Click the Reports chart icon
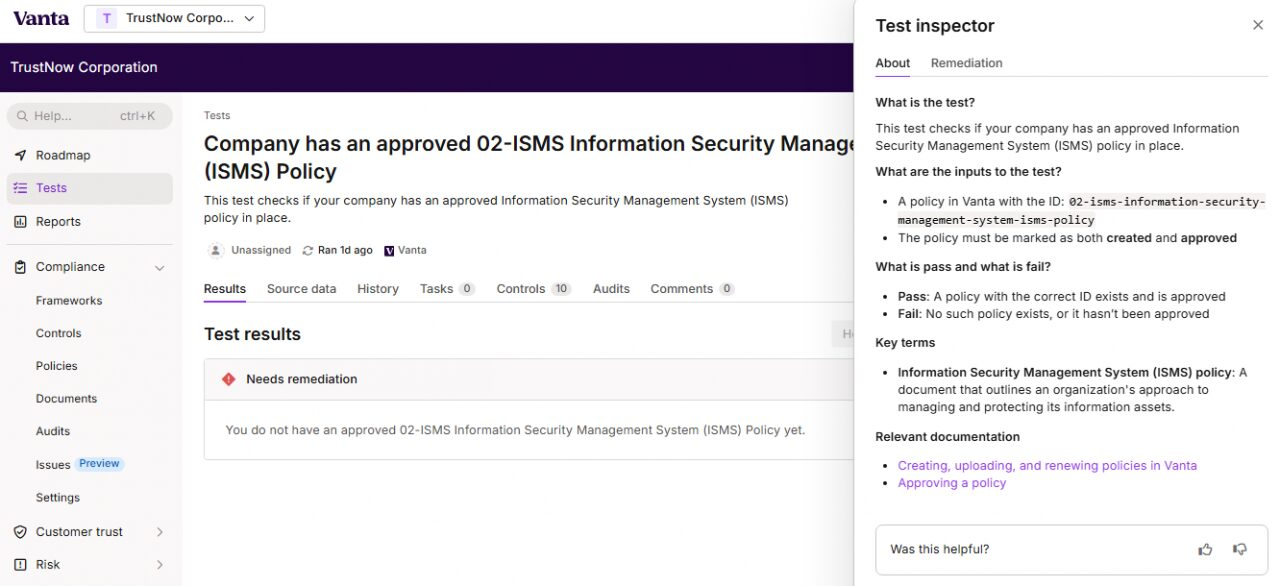Viewport: 1280px width, 586px height. coord(20,222)
